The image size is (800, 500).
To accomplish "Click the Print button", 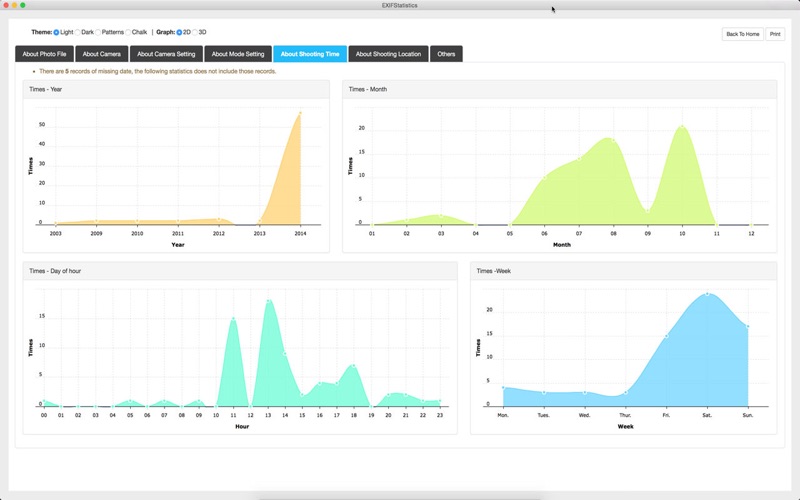I will (775, 34).
